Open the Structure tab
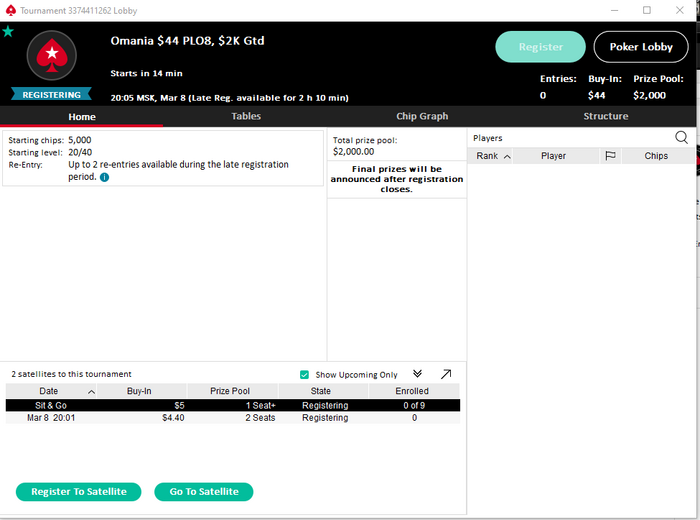 pos(605,116)
